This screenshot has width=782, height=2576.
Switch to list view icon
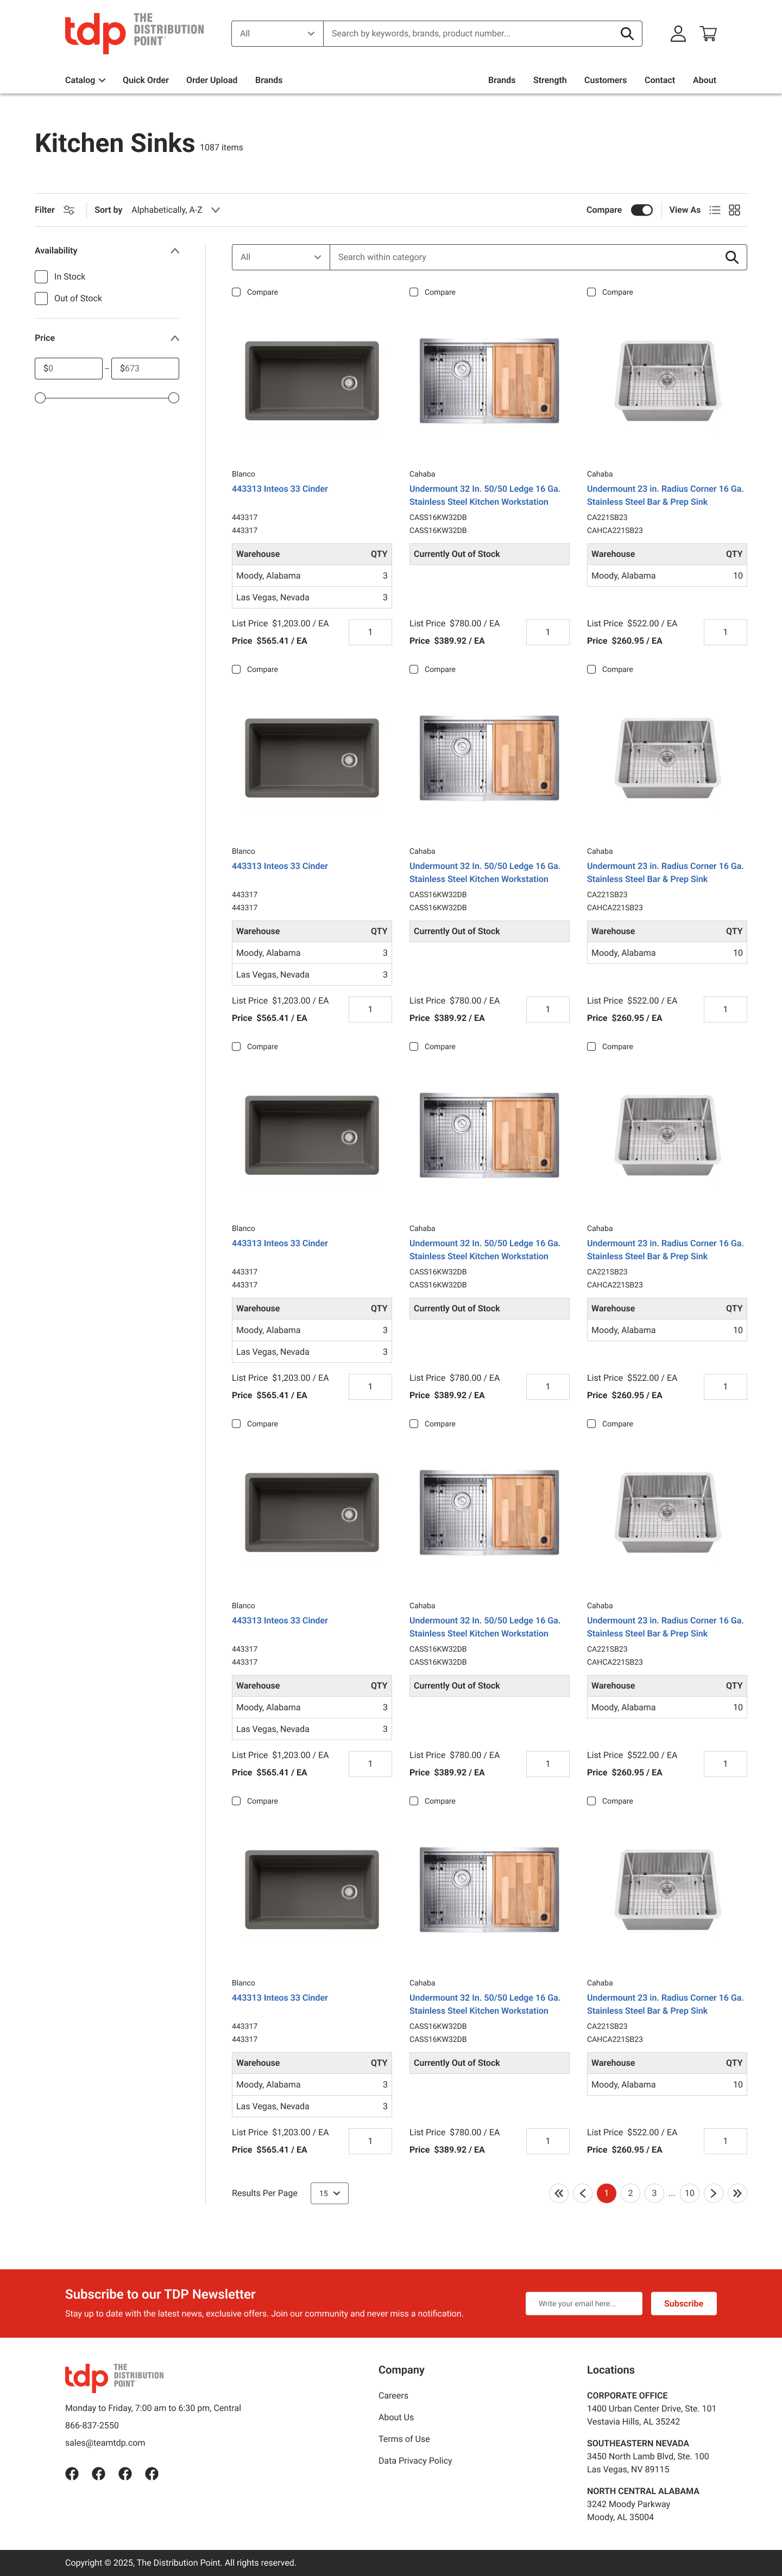714,210
